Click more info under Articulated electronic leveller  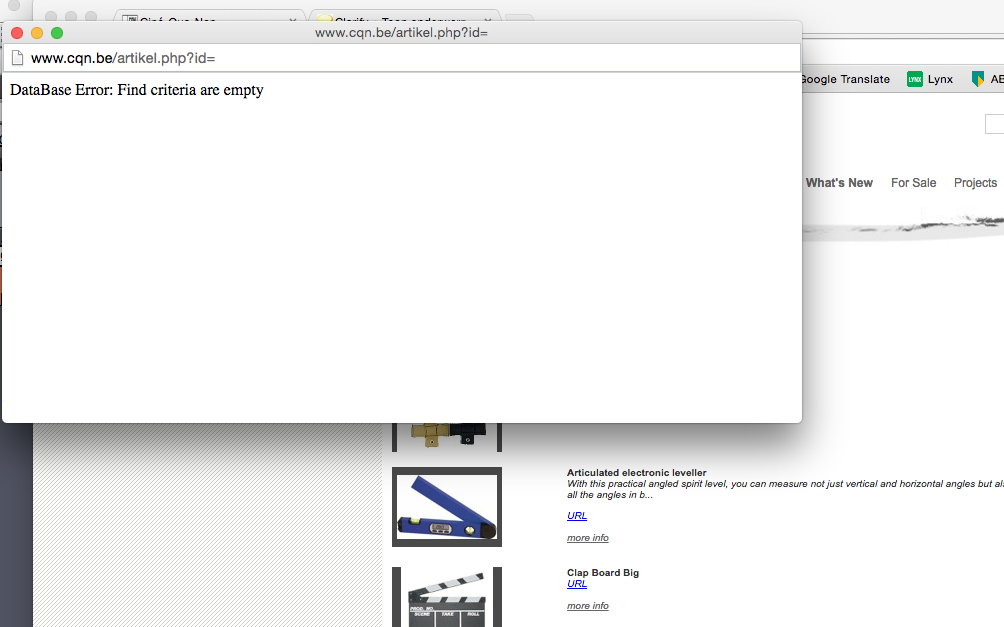click(x=587, y=538)
